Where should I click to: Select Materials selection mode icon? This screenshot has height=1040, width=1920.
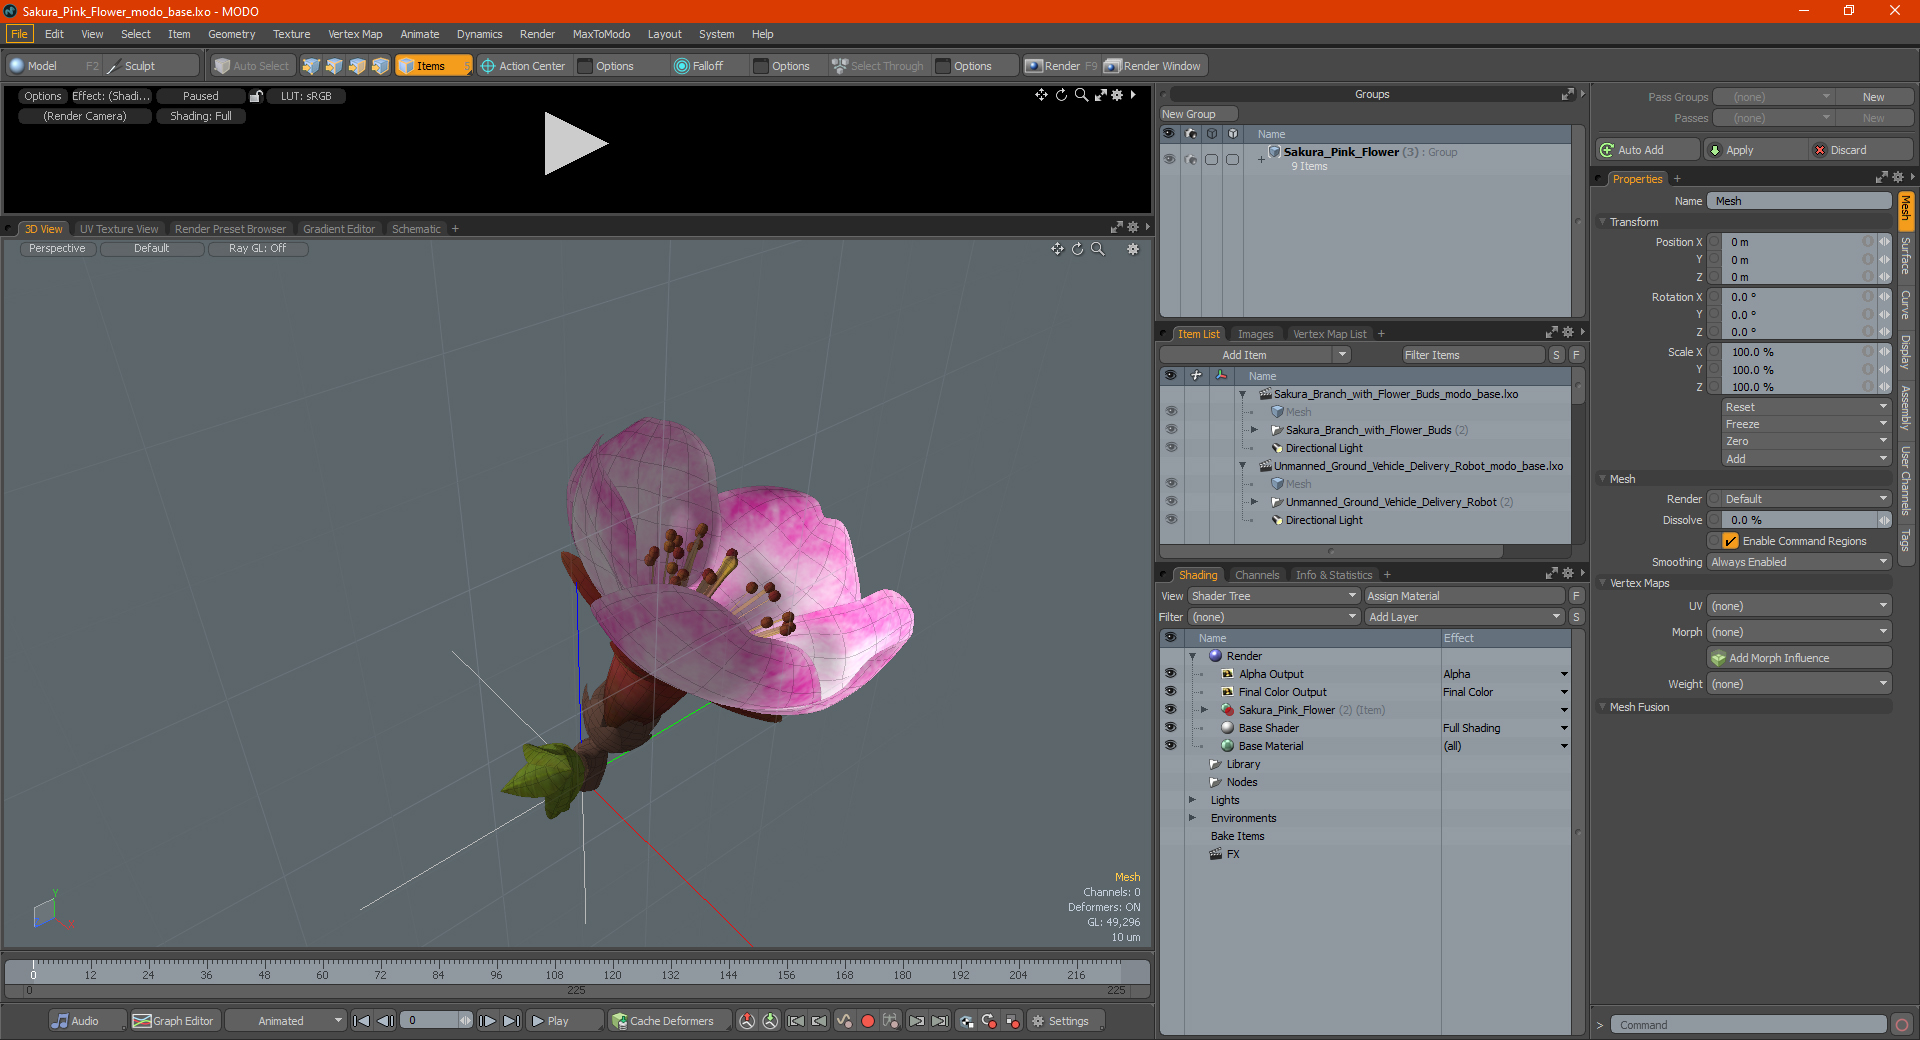coord(380,66)
